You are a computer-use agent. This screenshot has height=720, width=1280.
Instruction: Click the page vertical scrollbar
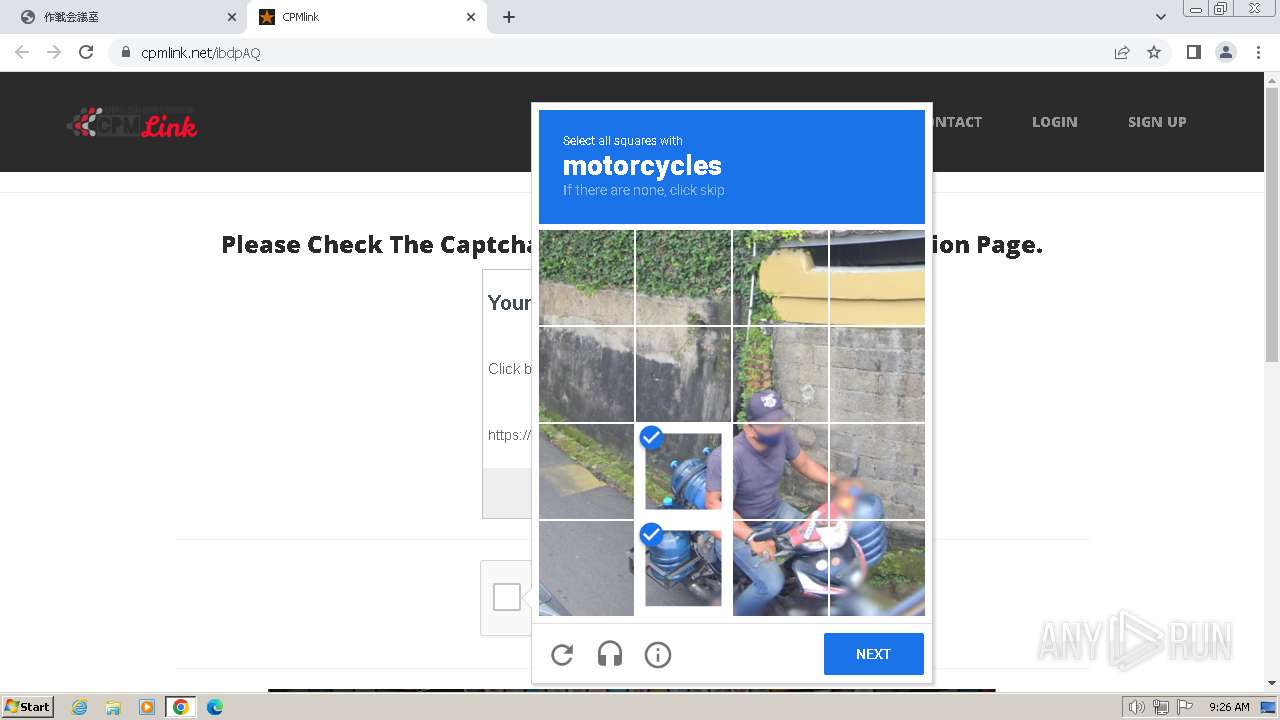point(1272,225)
